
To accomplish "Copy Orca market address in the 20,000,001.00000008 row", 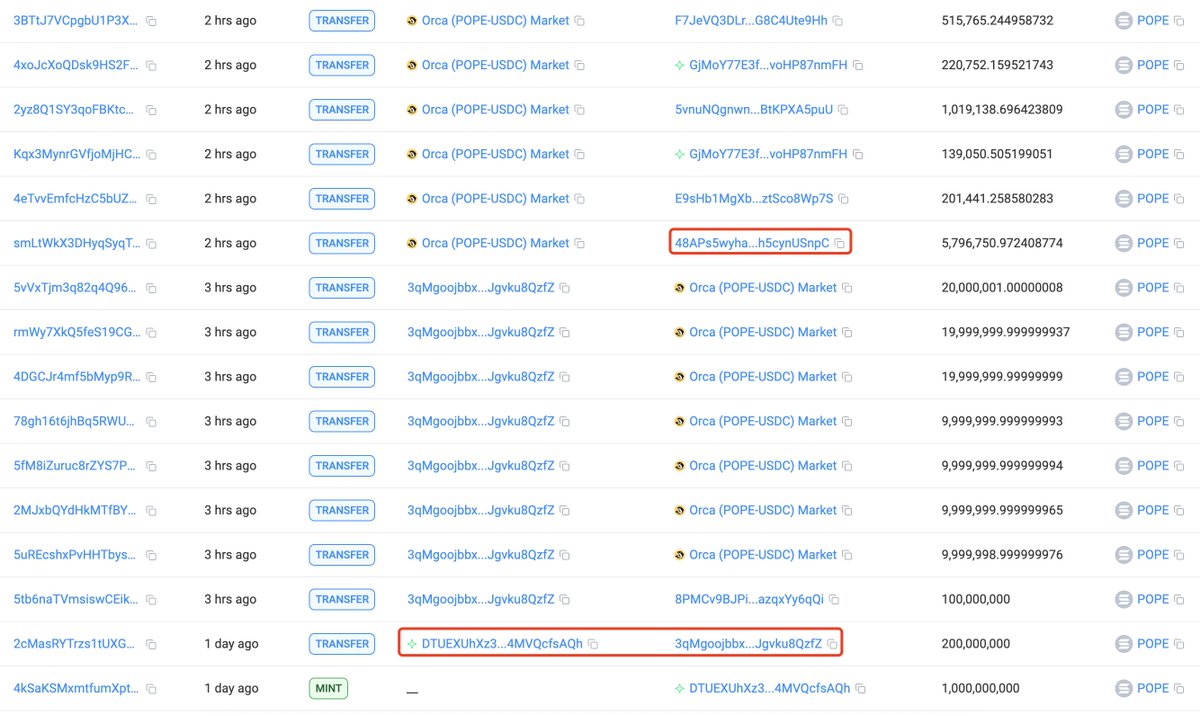I will 847,288.
